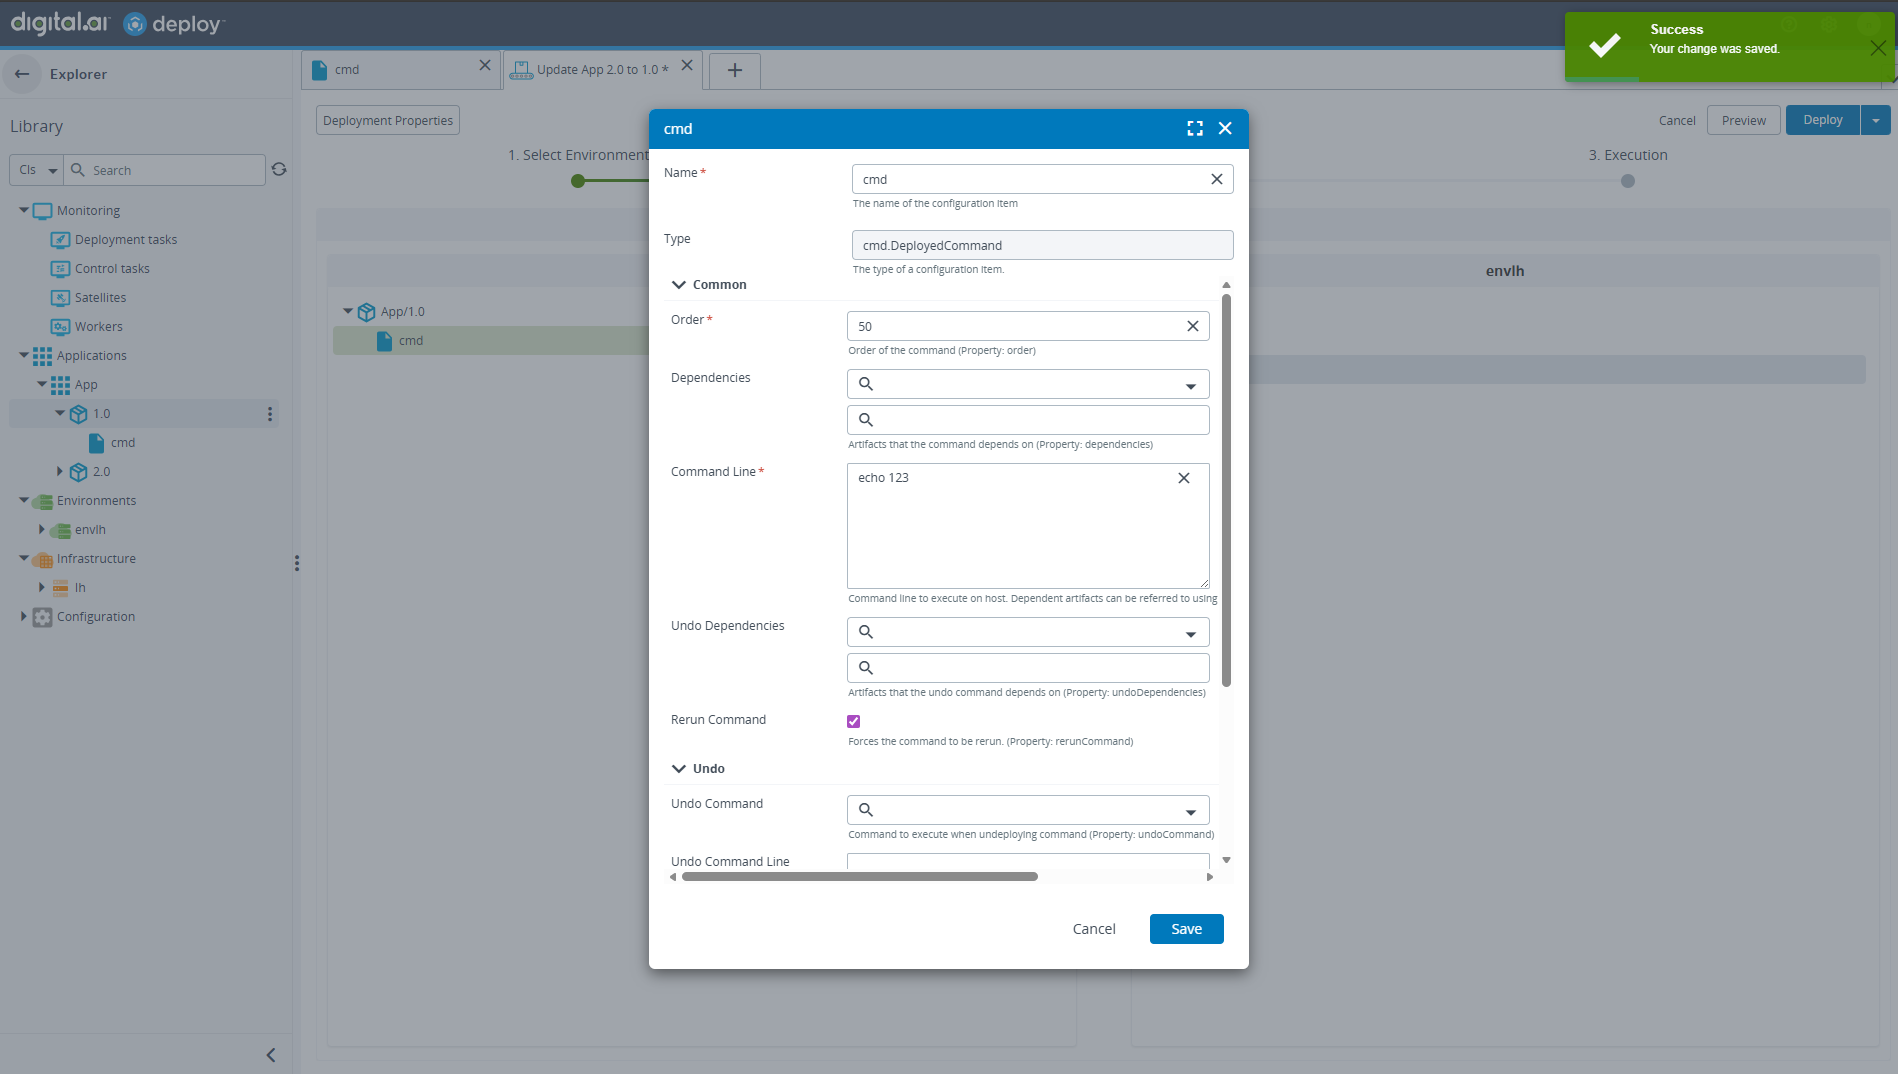Image resolution: width=1898 pixels, height=1074 pixels.
Task: Click the fullscreen icon in cmd dialog
Action: 1195,129
